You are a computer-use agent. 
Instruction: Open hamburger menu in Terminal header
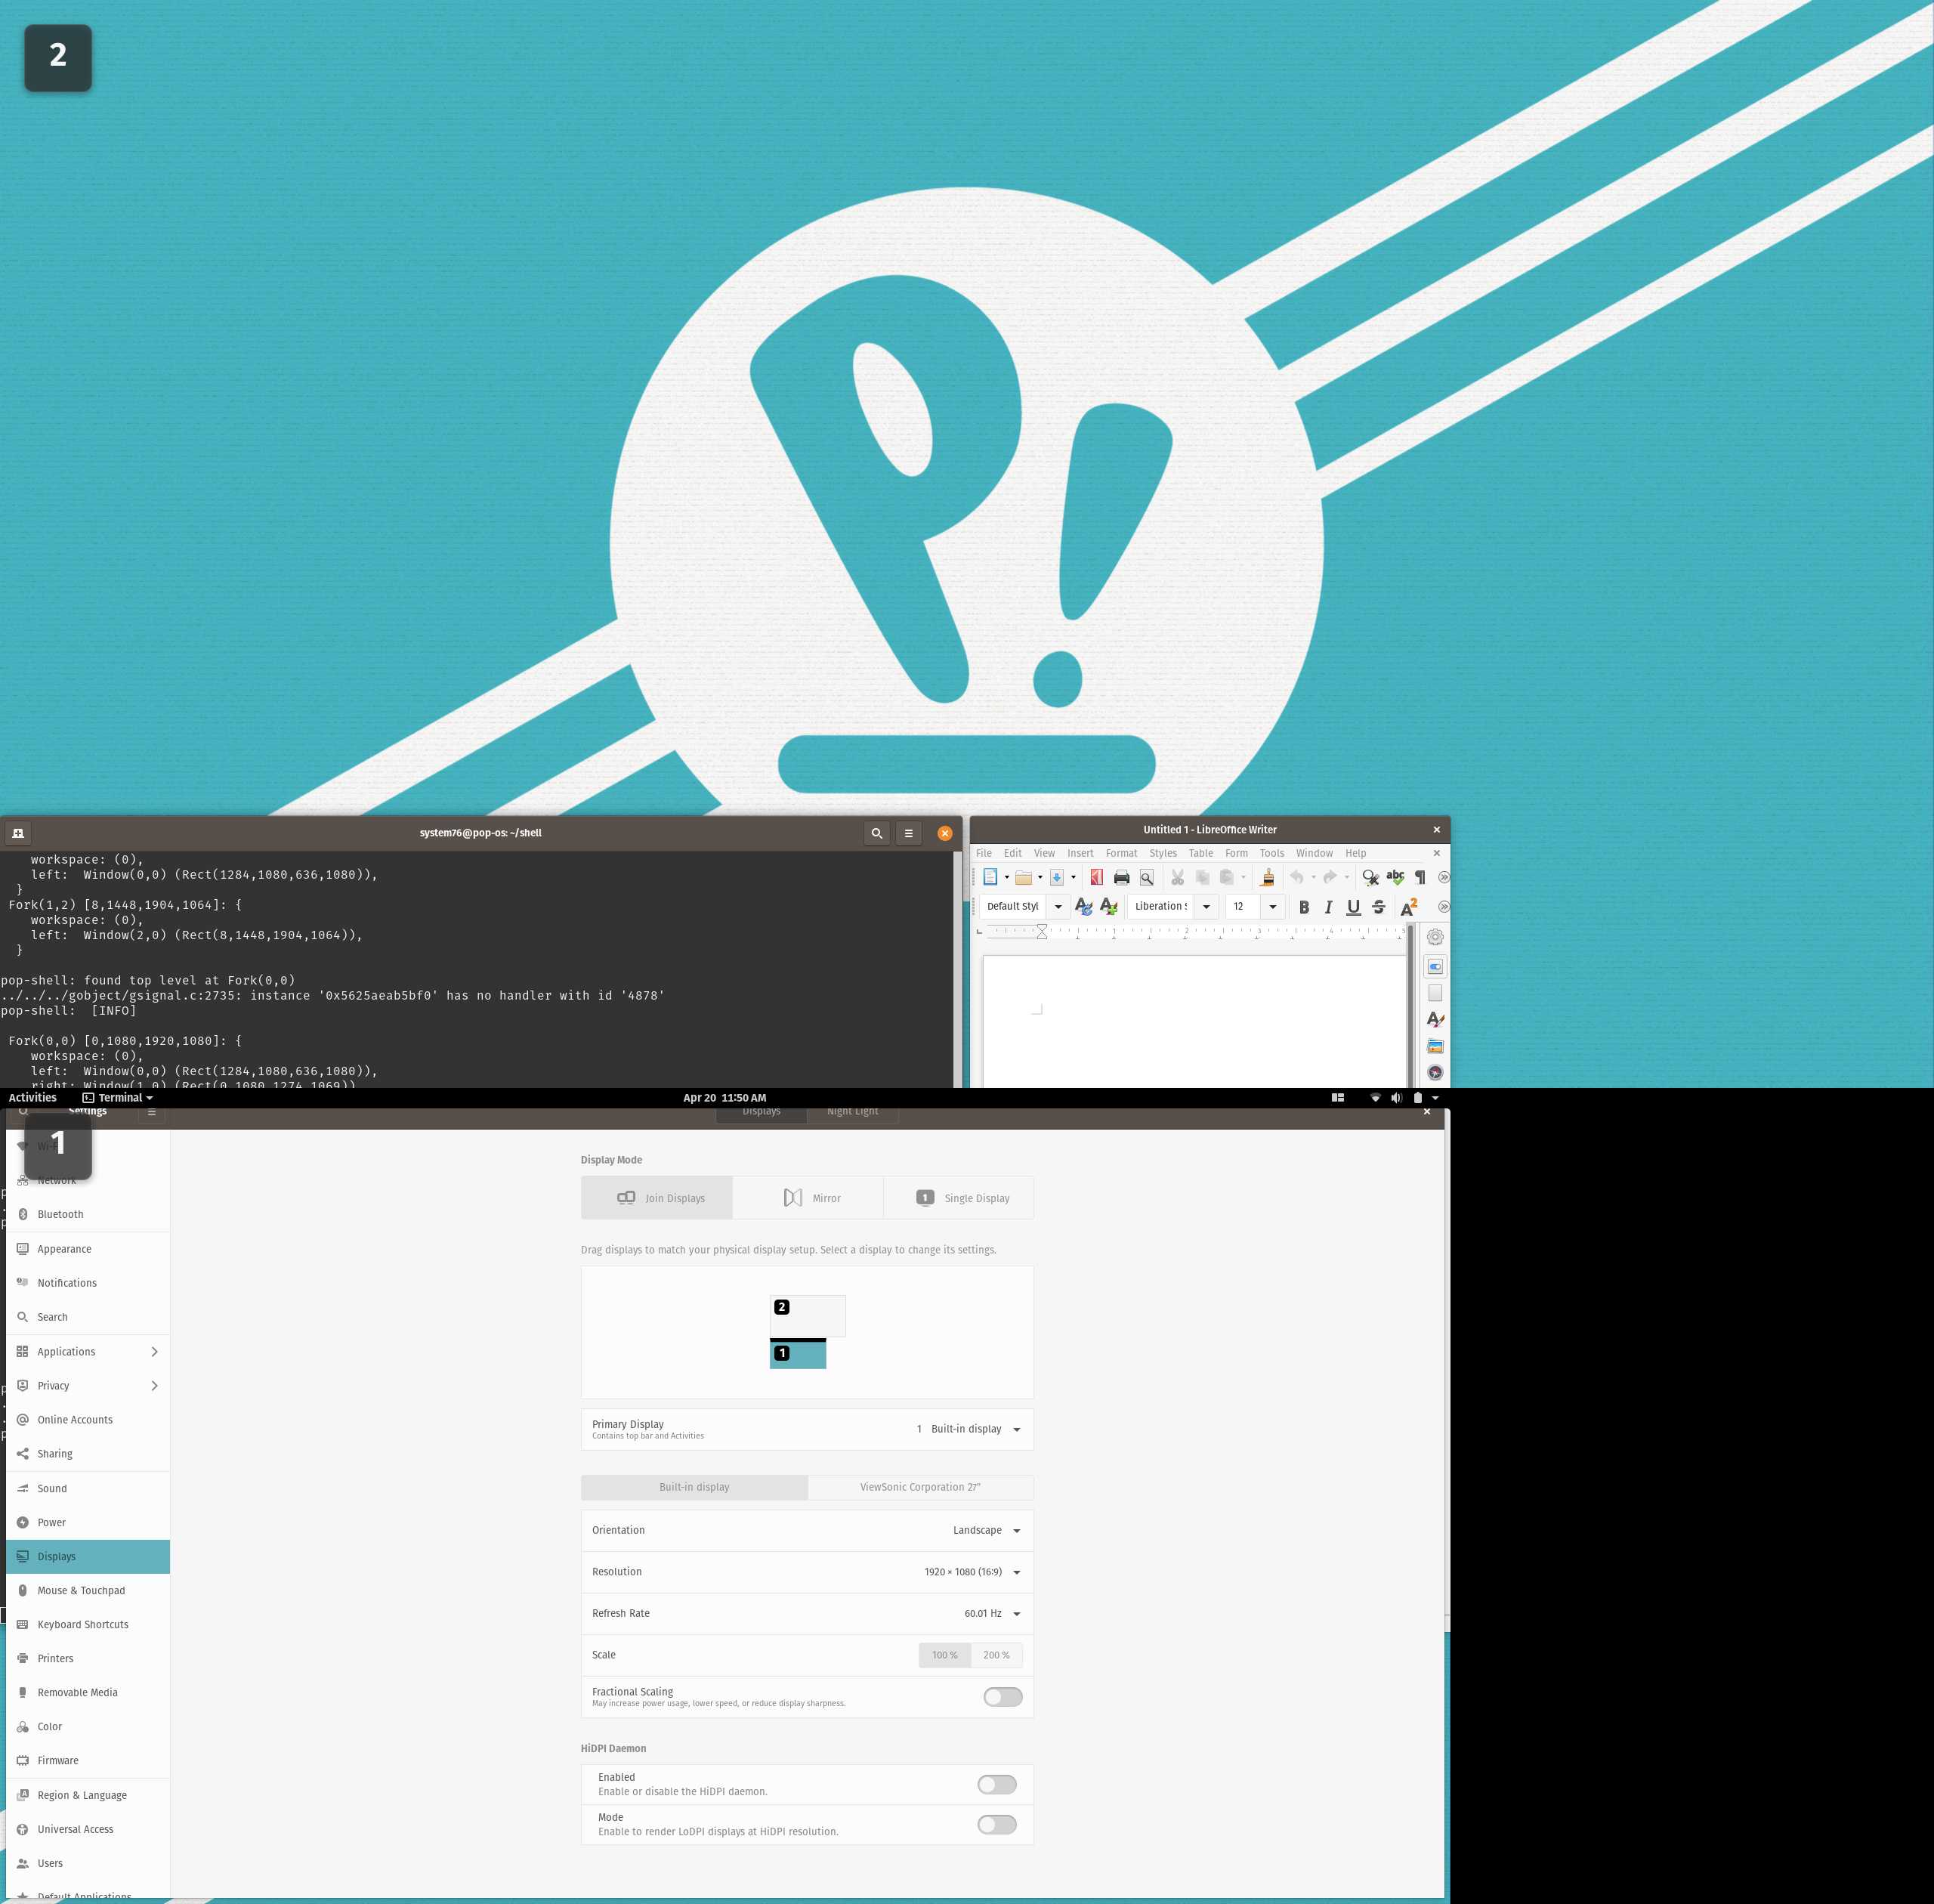[909, 833]
